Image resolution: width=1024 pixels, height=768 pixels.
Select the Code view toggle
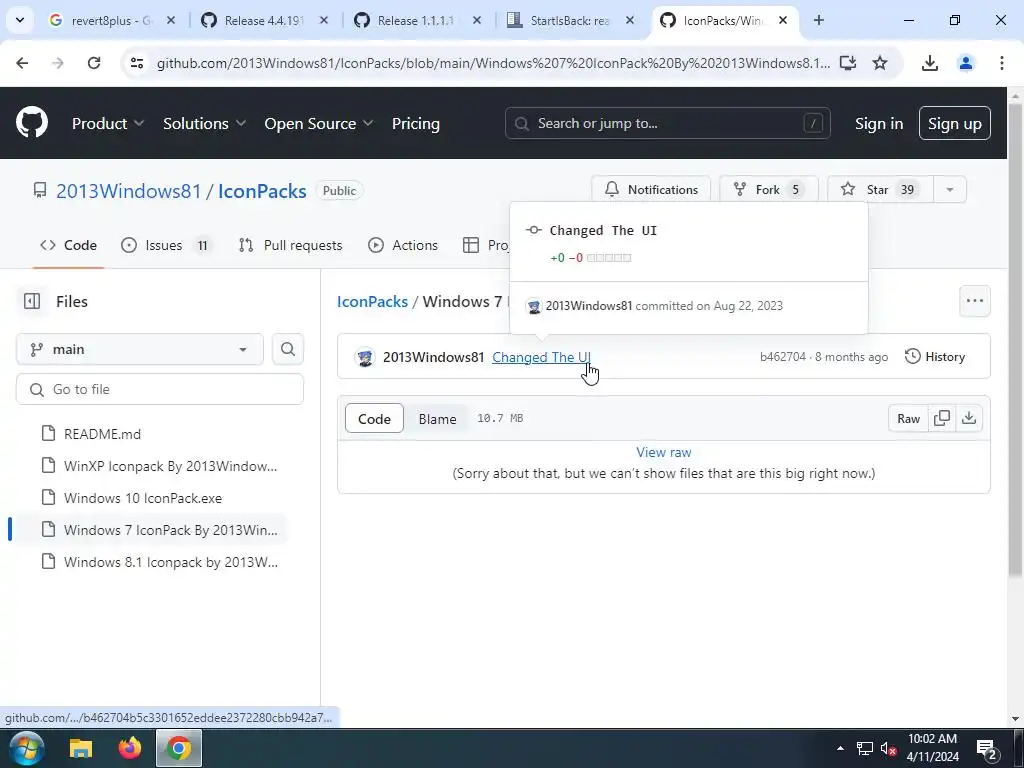pos(374,419)
